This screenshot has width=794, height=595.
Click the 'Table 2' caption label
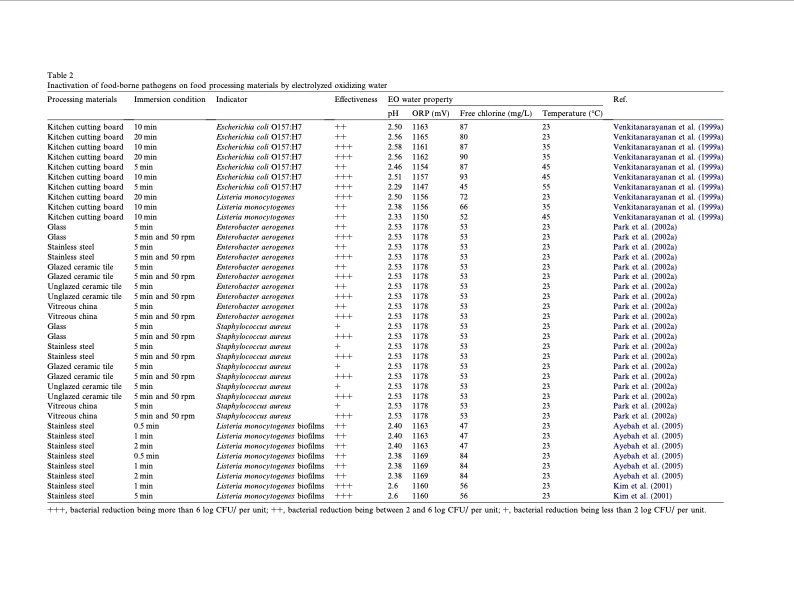tap(60, 76)
